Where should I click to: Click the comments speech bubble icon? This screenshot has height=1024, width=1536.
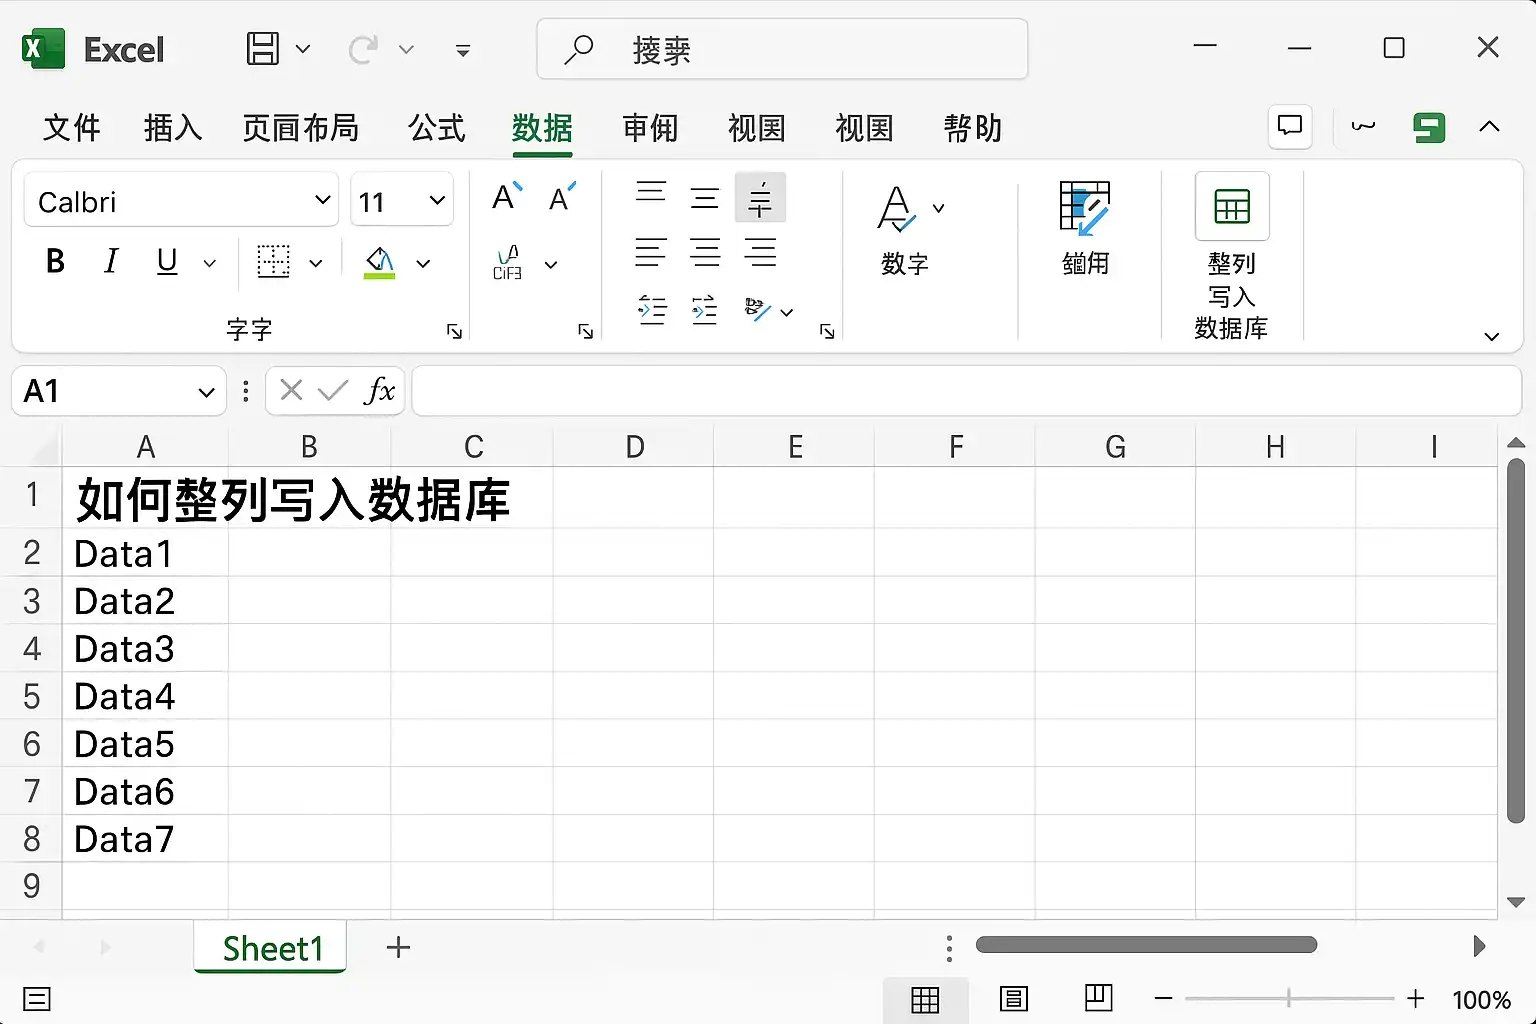1290,127
